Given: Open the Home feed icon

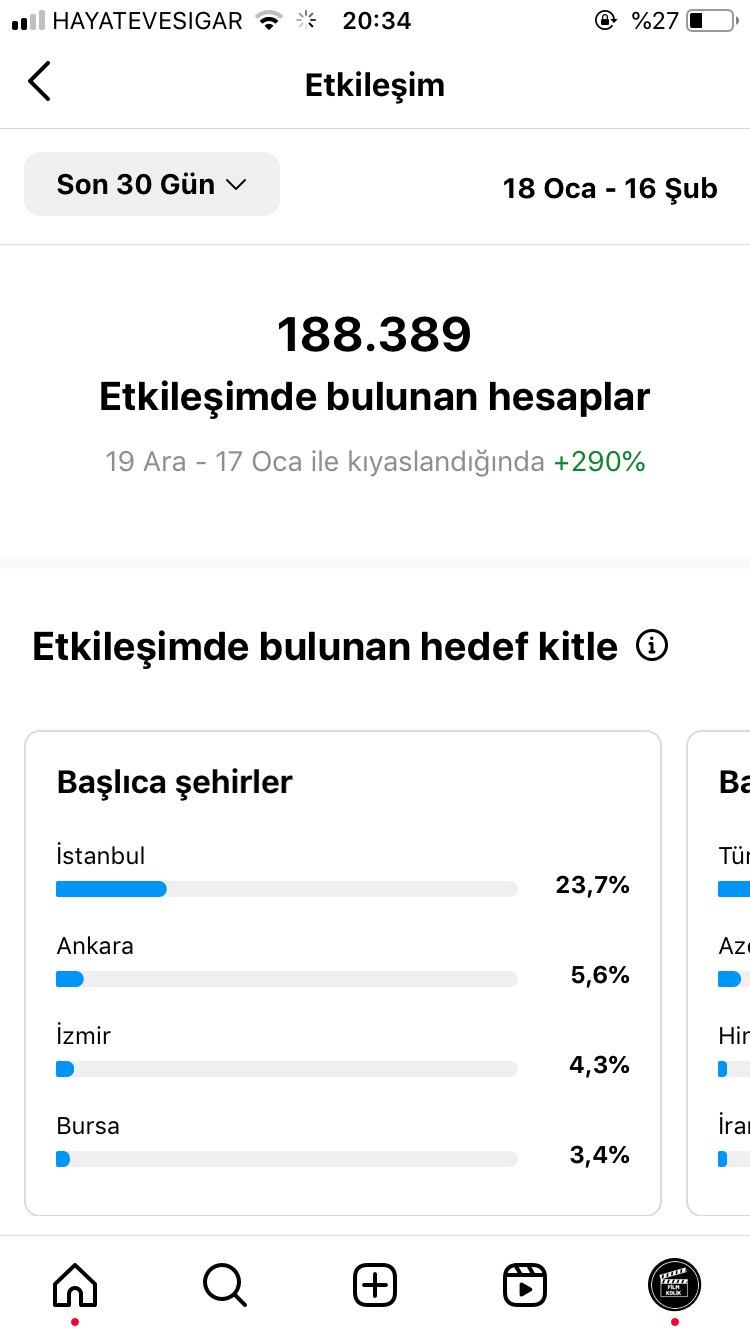Looking at the screenshot, I should pos(75,1284).
